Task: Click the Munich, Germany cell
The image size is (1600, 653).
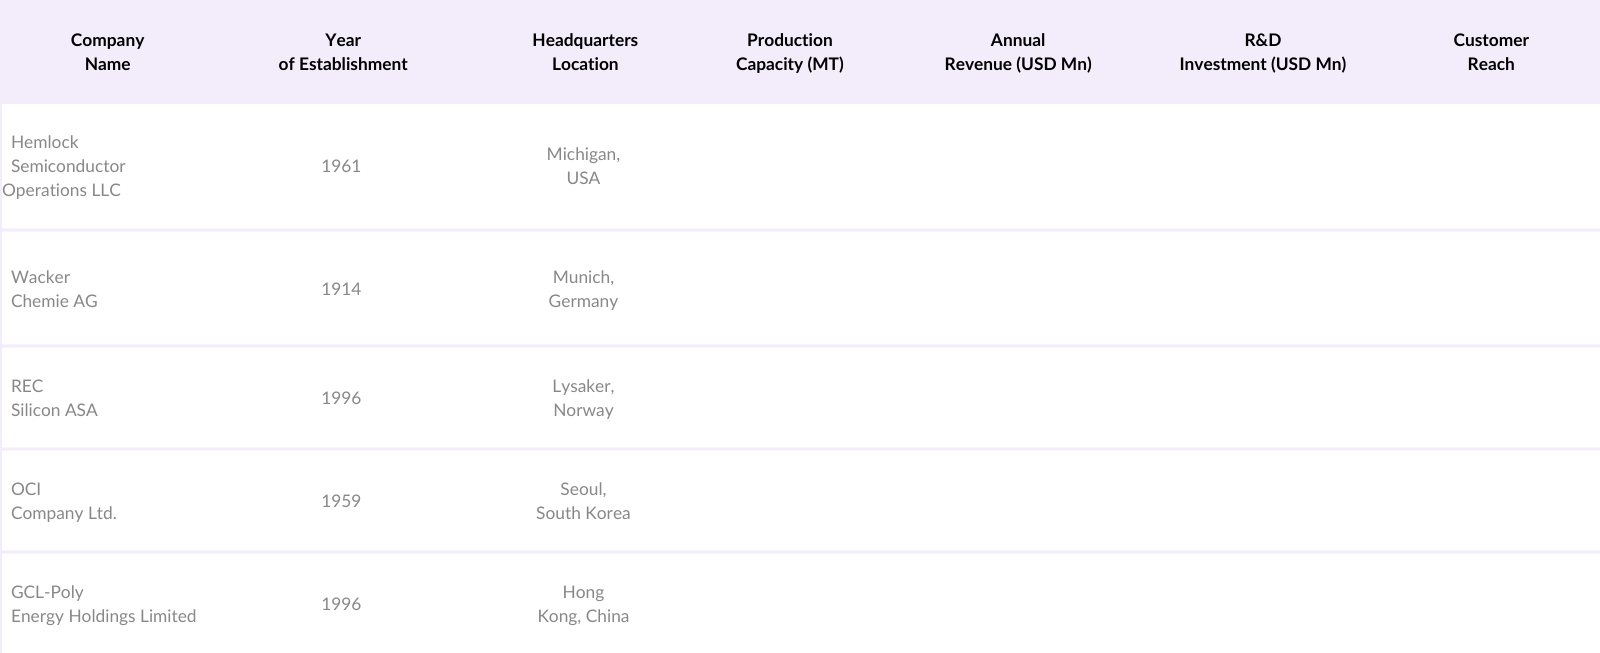Action: pos(583,289)
